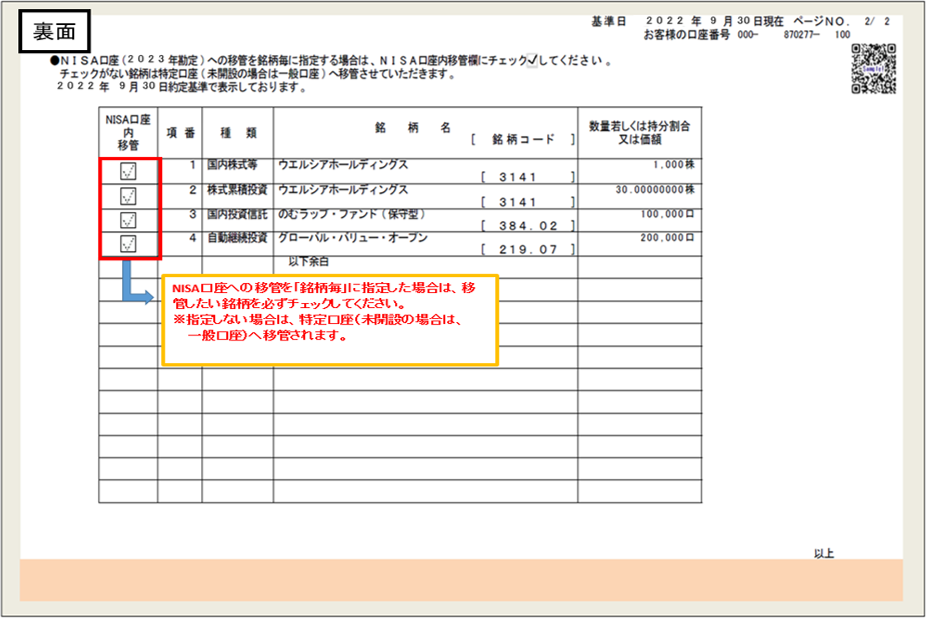
Task: Click the 数量若しくは持分割合 column header
Action: coord(640,132)
